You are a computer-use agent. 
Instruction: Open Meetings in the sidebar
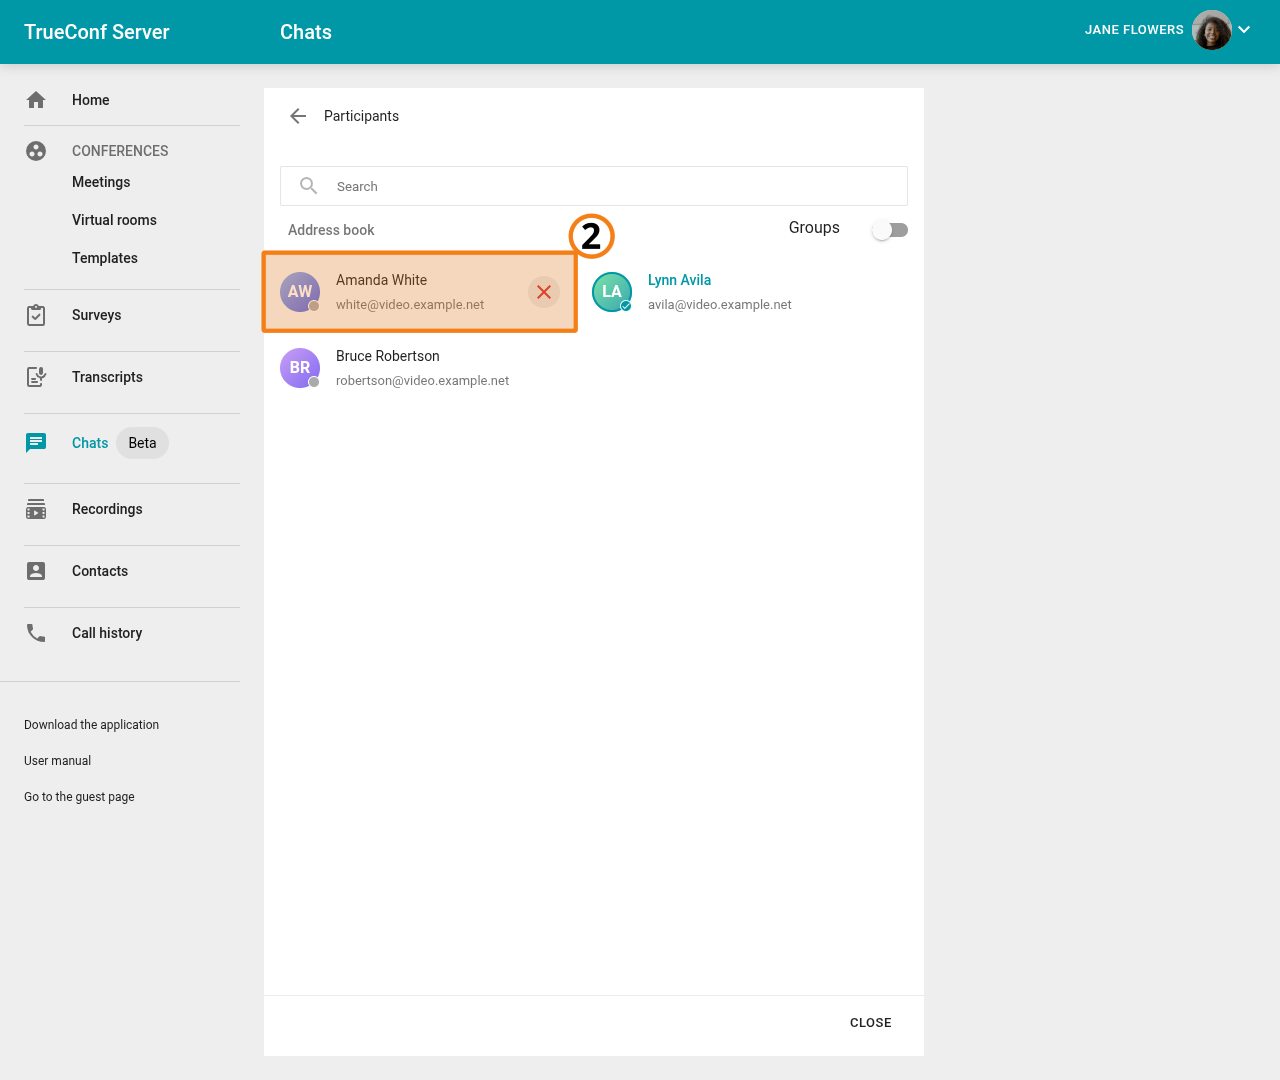101,182
